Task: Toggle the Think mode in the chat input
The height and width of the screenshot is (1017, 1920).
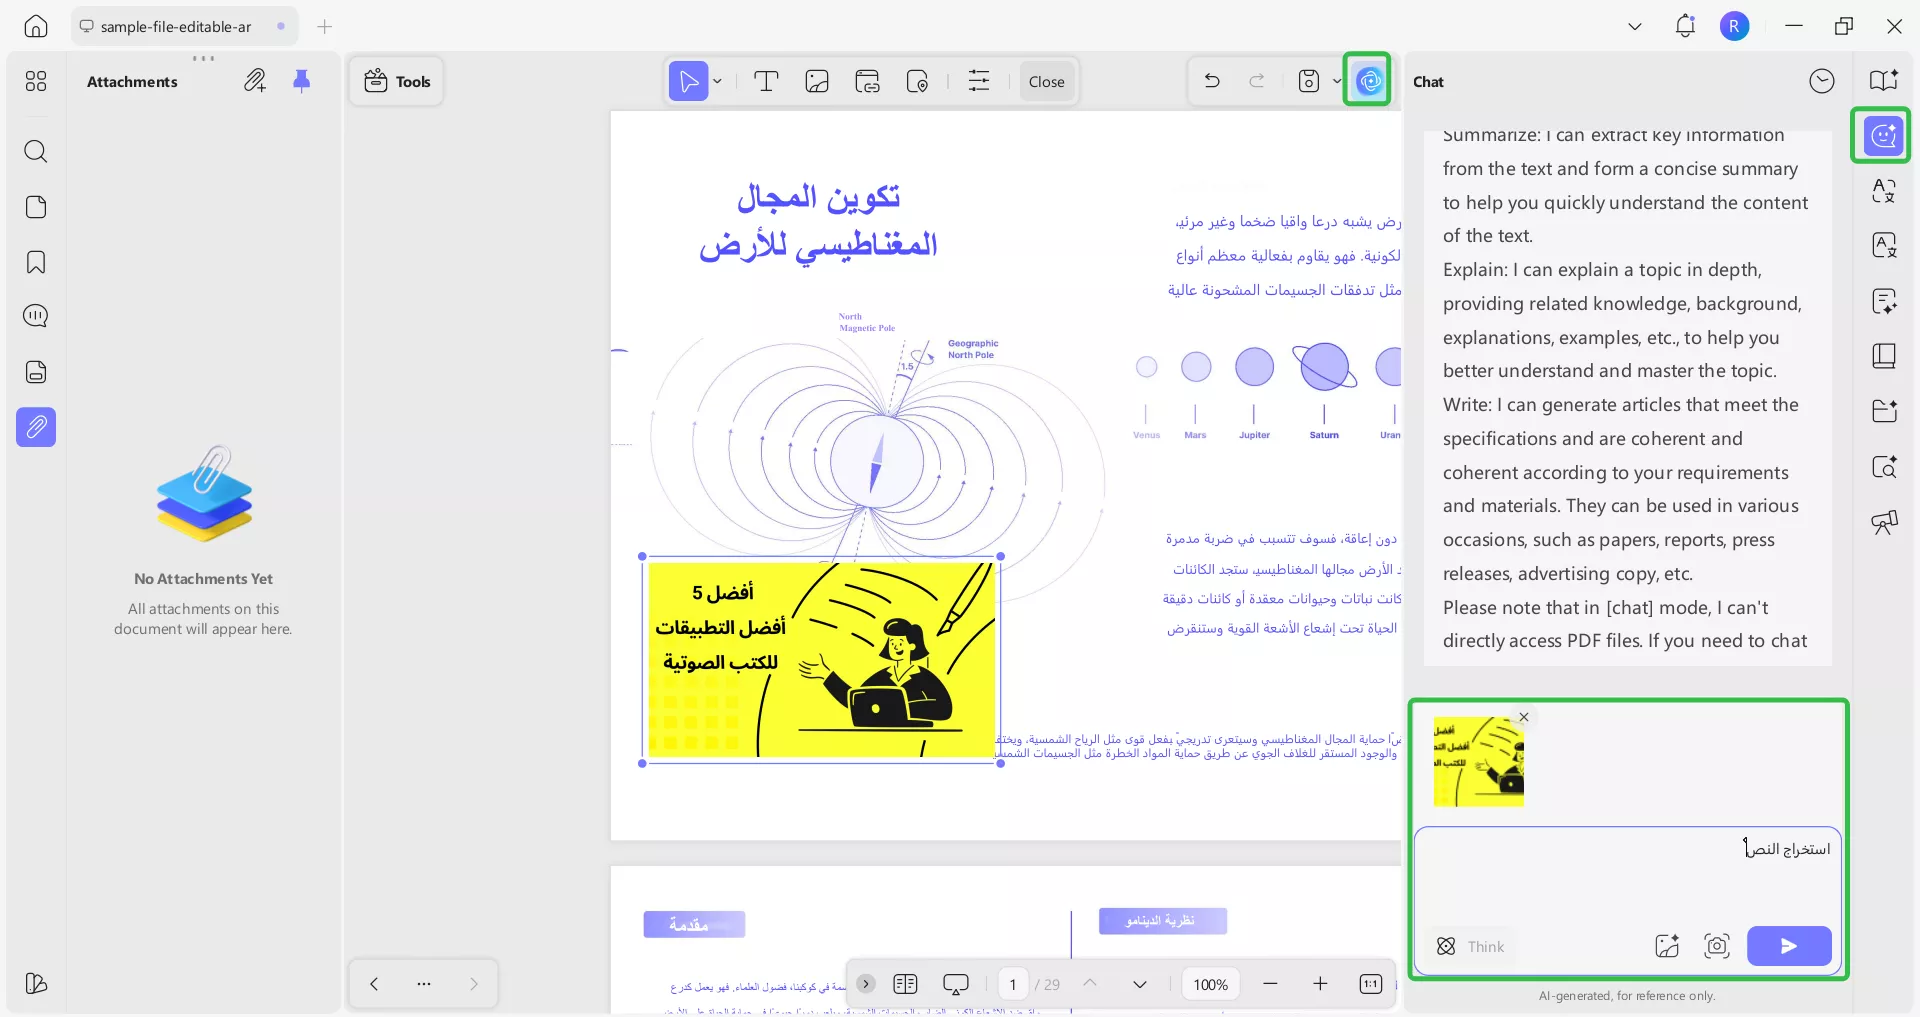Action: 1469,946
